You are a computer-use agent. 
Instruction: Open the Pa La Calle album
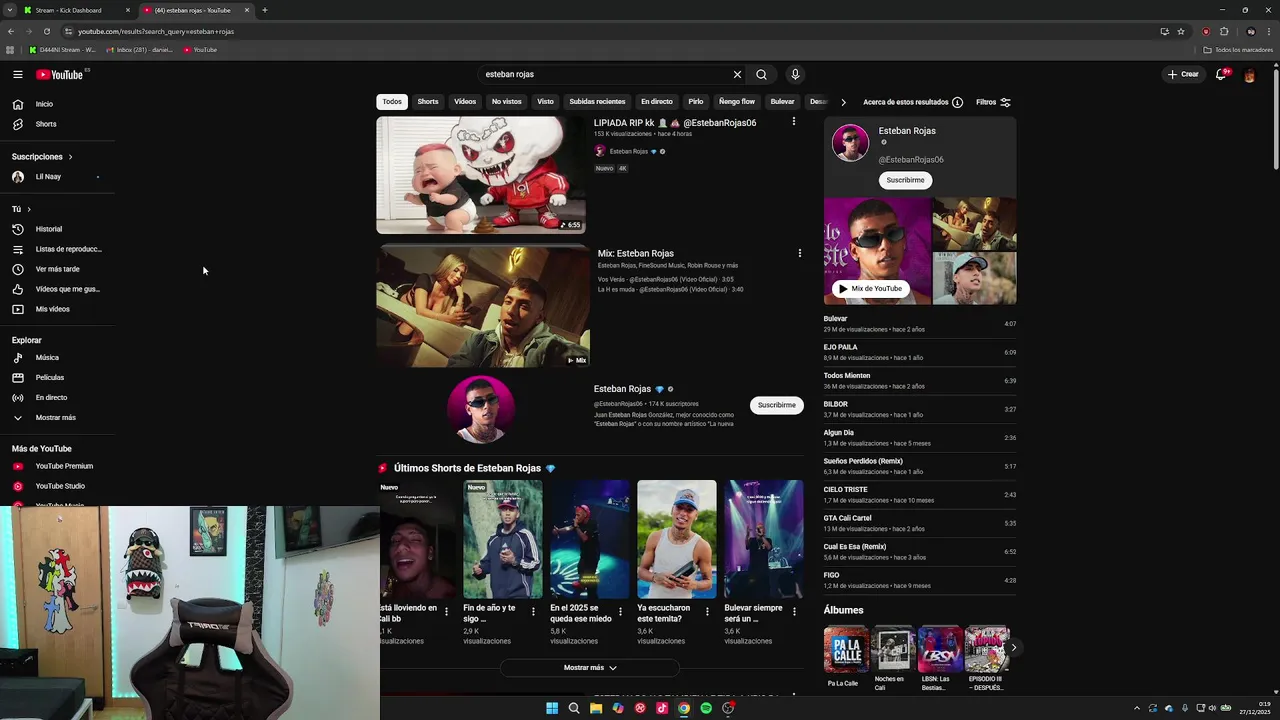(x=846, y=656)
